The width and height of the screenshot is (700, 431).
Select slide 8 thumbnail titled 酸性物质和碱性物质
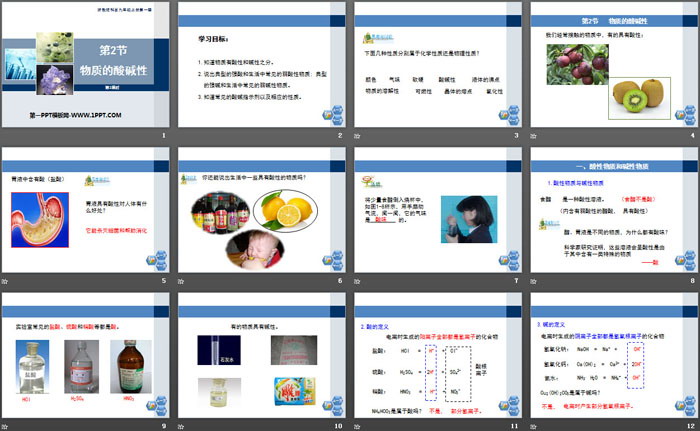(614, 210)
